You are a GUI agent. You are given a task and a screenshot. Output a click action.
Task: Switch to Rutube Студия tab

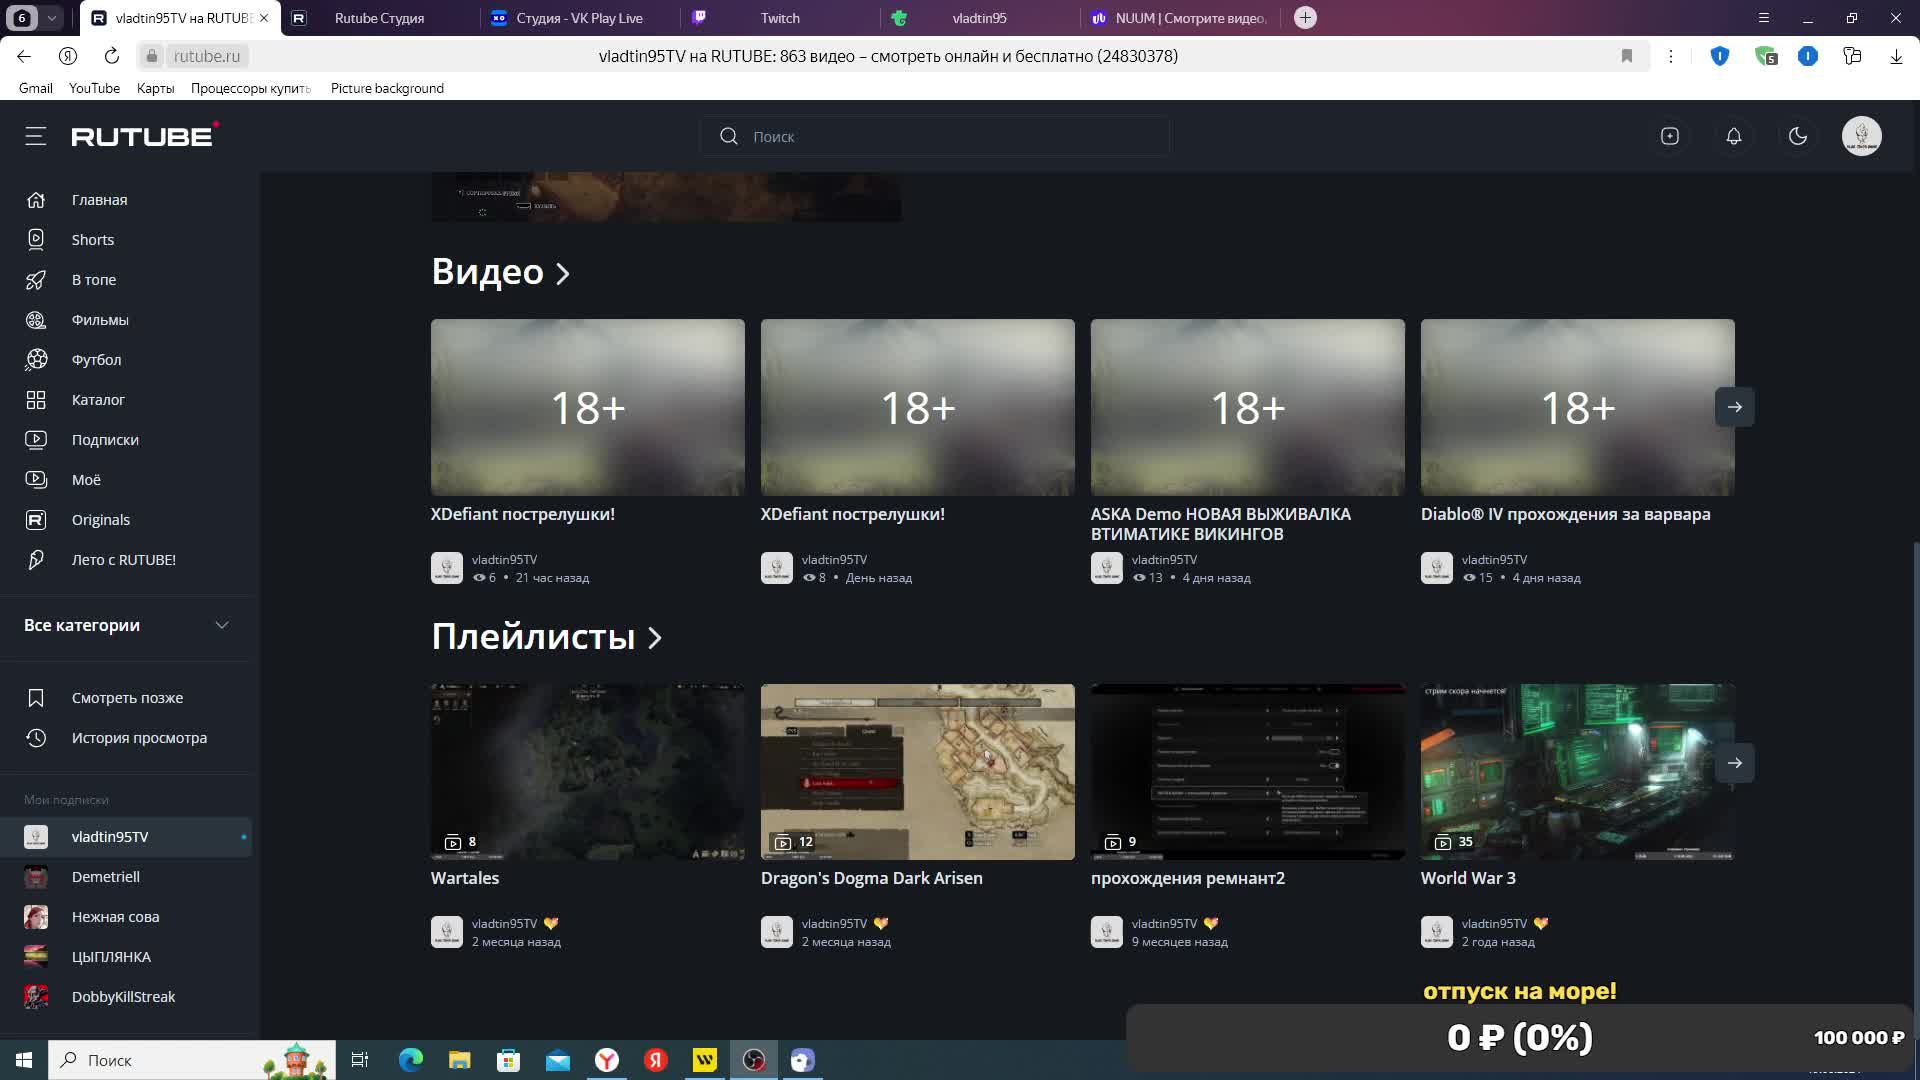point(379,18)
